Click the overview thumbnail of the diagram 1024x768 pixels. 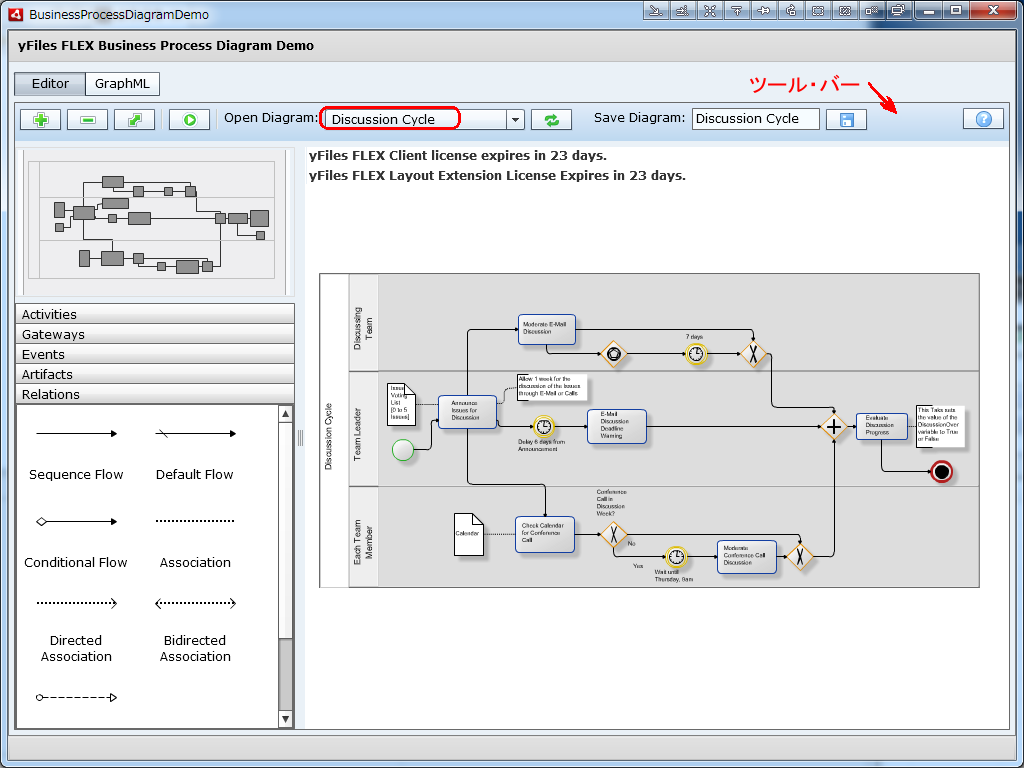155,223
